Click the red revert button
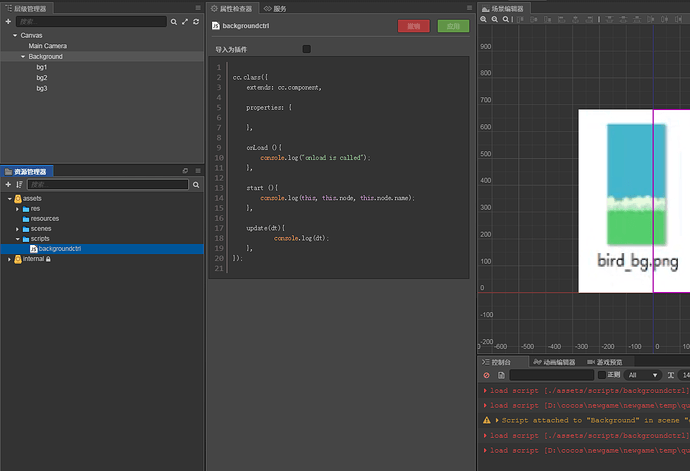690x471 pixels. [414, 26]
